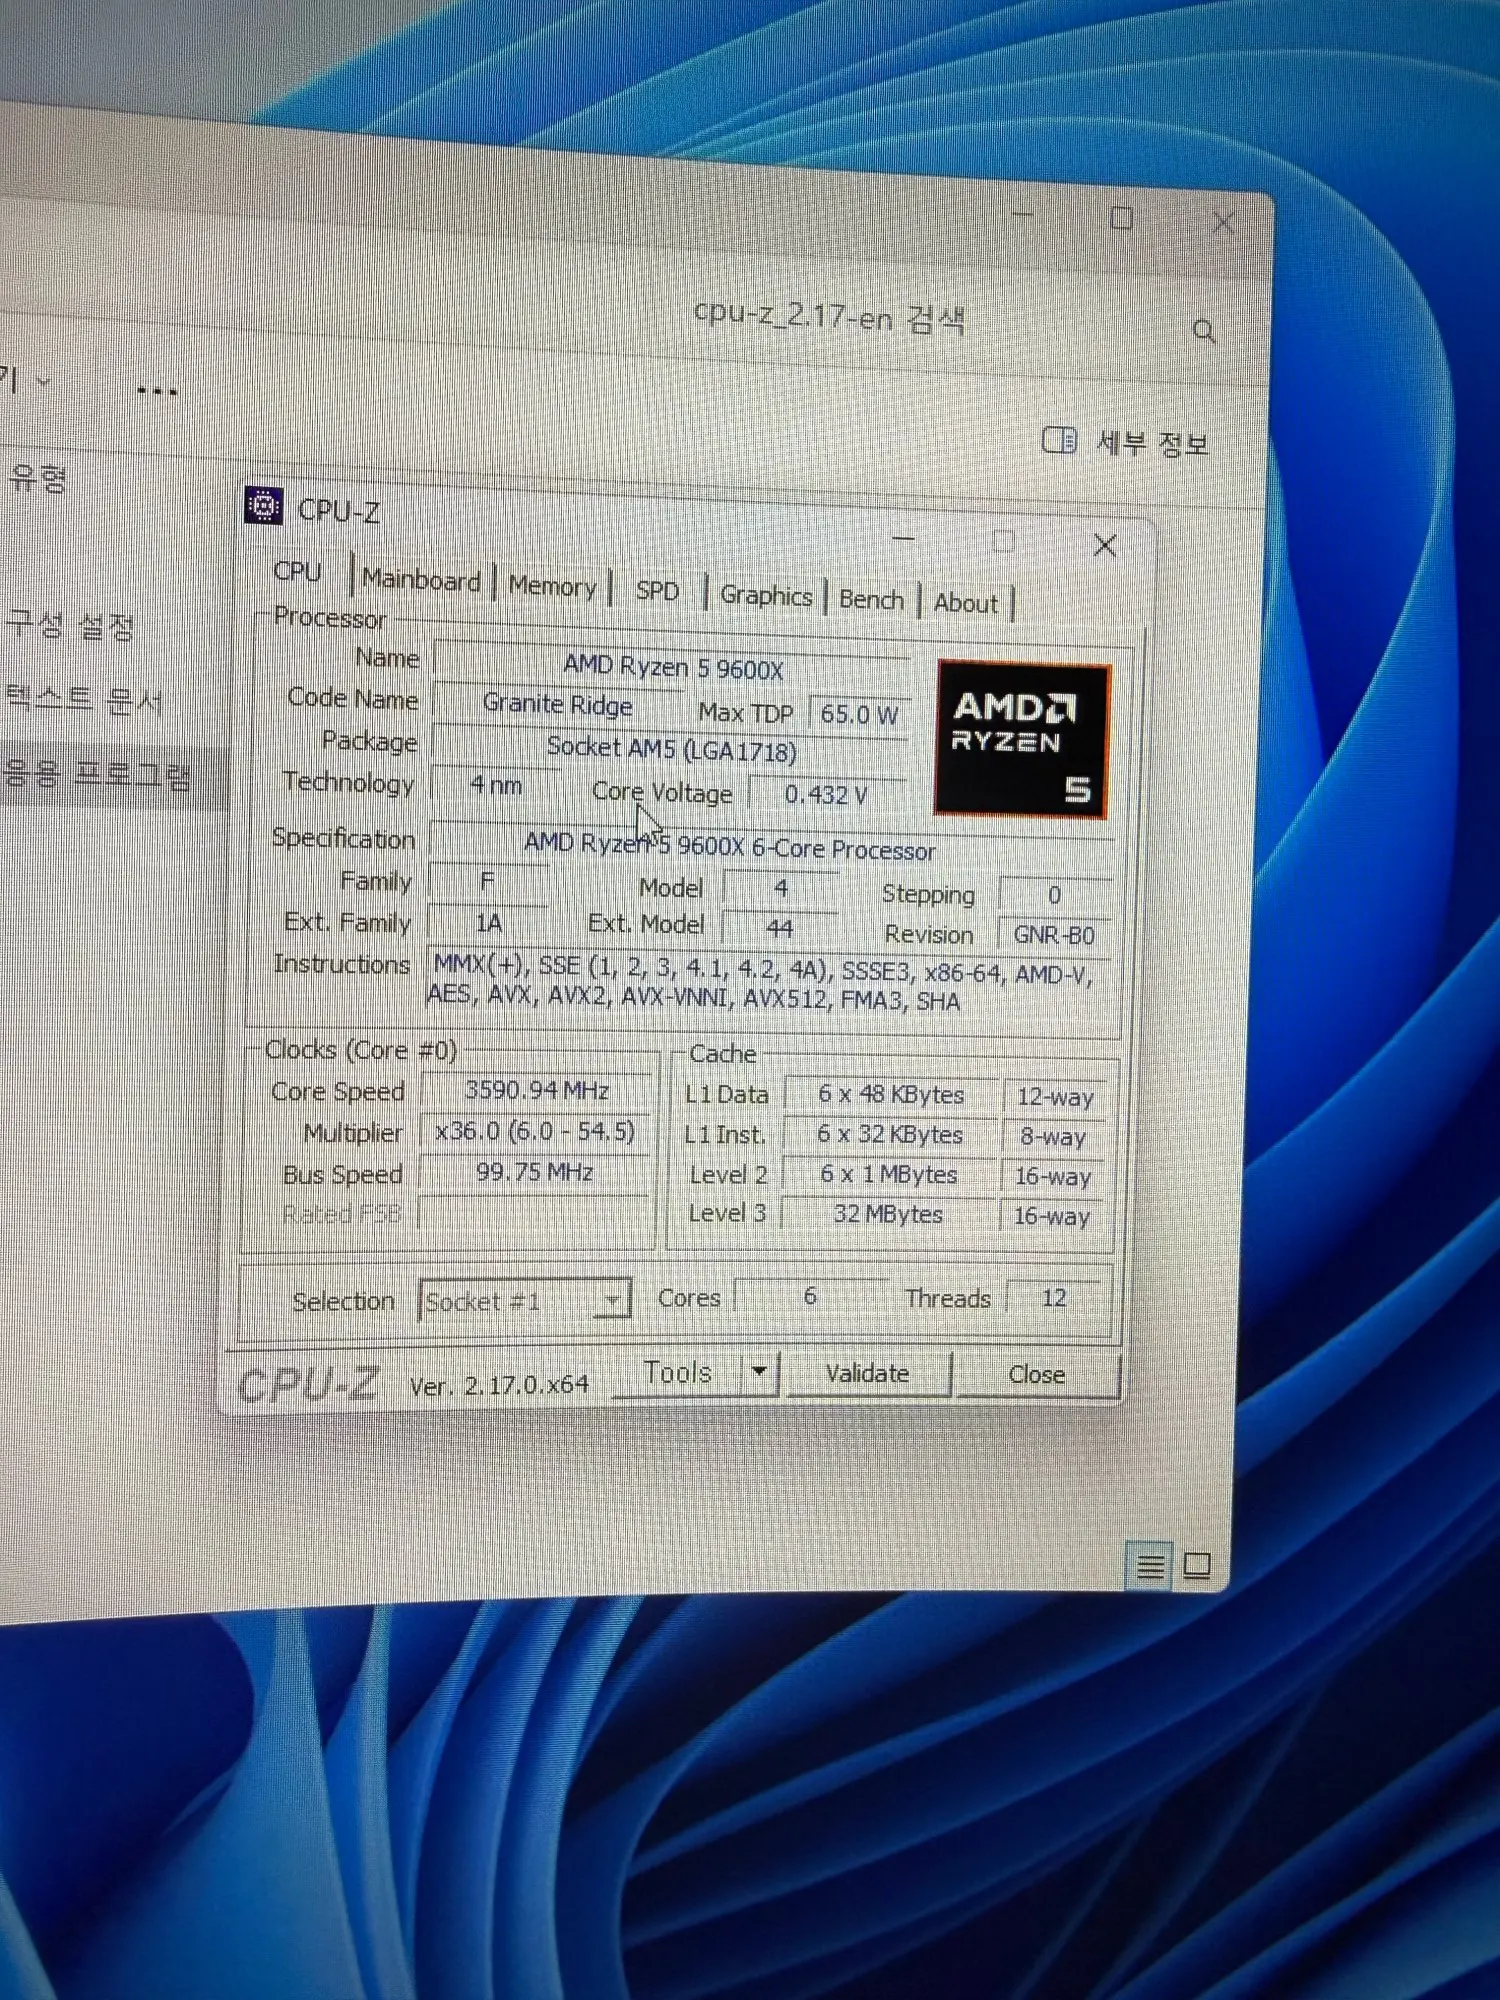Click the 유형 column header in Explorer
The width and height of the screenshot is (1500, 2000).
click(38, 477)
